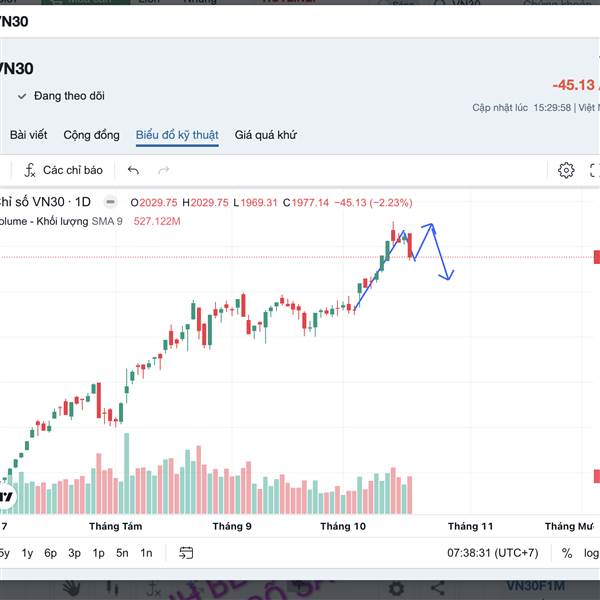This screenshot has height=600, width=600.
Task: Select the Giá quá khứ tab
Action: (x=265, y=135)
